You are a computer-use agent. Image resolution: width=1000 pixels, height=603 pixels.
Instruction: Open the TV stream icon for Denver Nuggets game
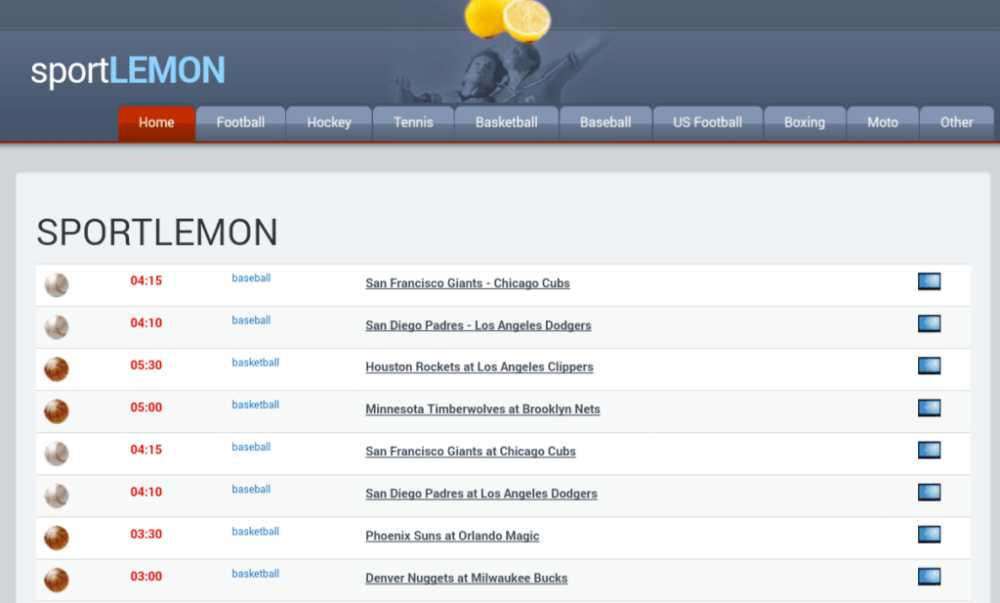pyautogui.click(x=929, y=576)
